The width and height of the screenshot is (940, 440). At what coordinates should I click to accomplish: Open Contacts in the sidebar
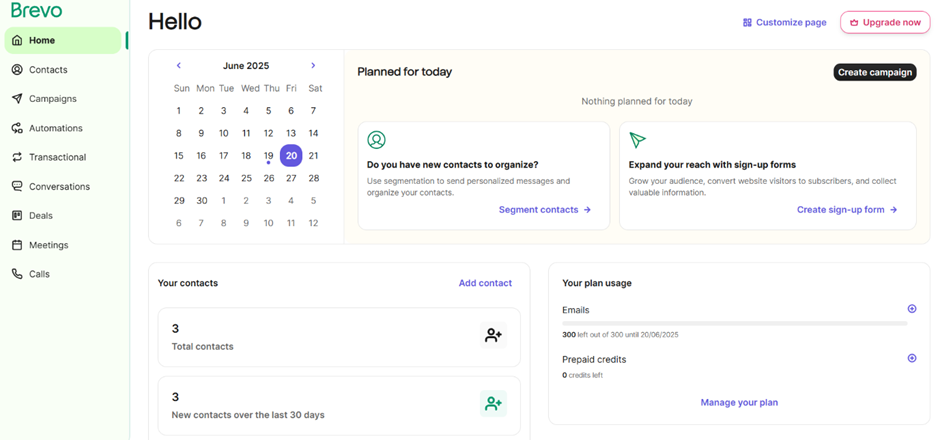[x=48, y=70]
